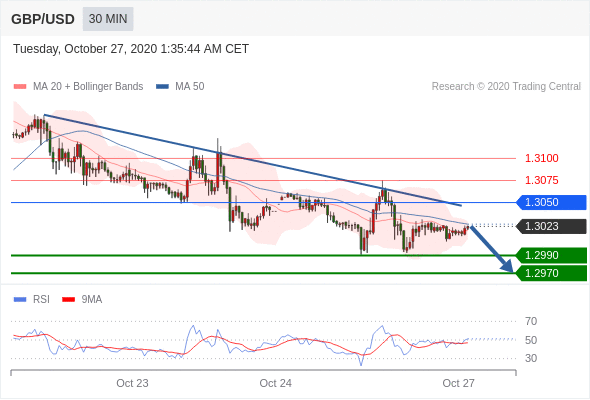
Task: Toggle the RSI legend entry
Action: tap(32, 300)
